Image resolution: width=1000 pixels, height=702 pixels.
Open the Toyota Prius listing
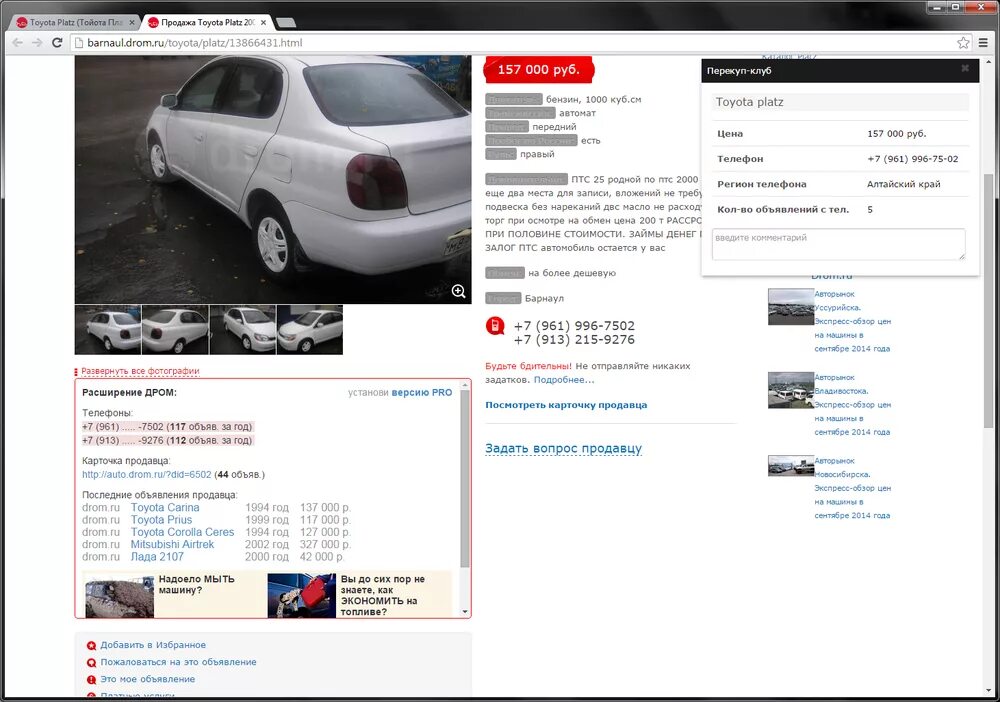coord(161,520)
